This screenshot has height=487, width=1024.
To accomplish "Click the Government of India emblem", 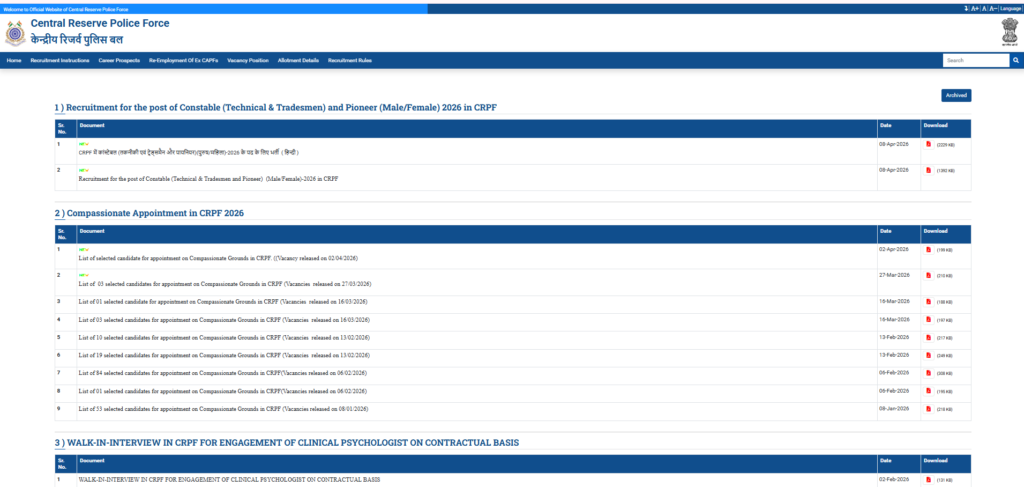I will coord(1007,32).
